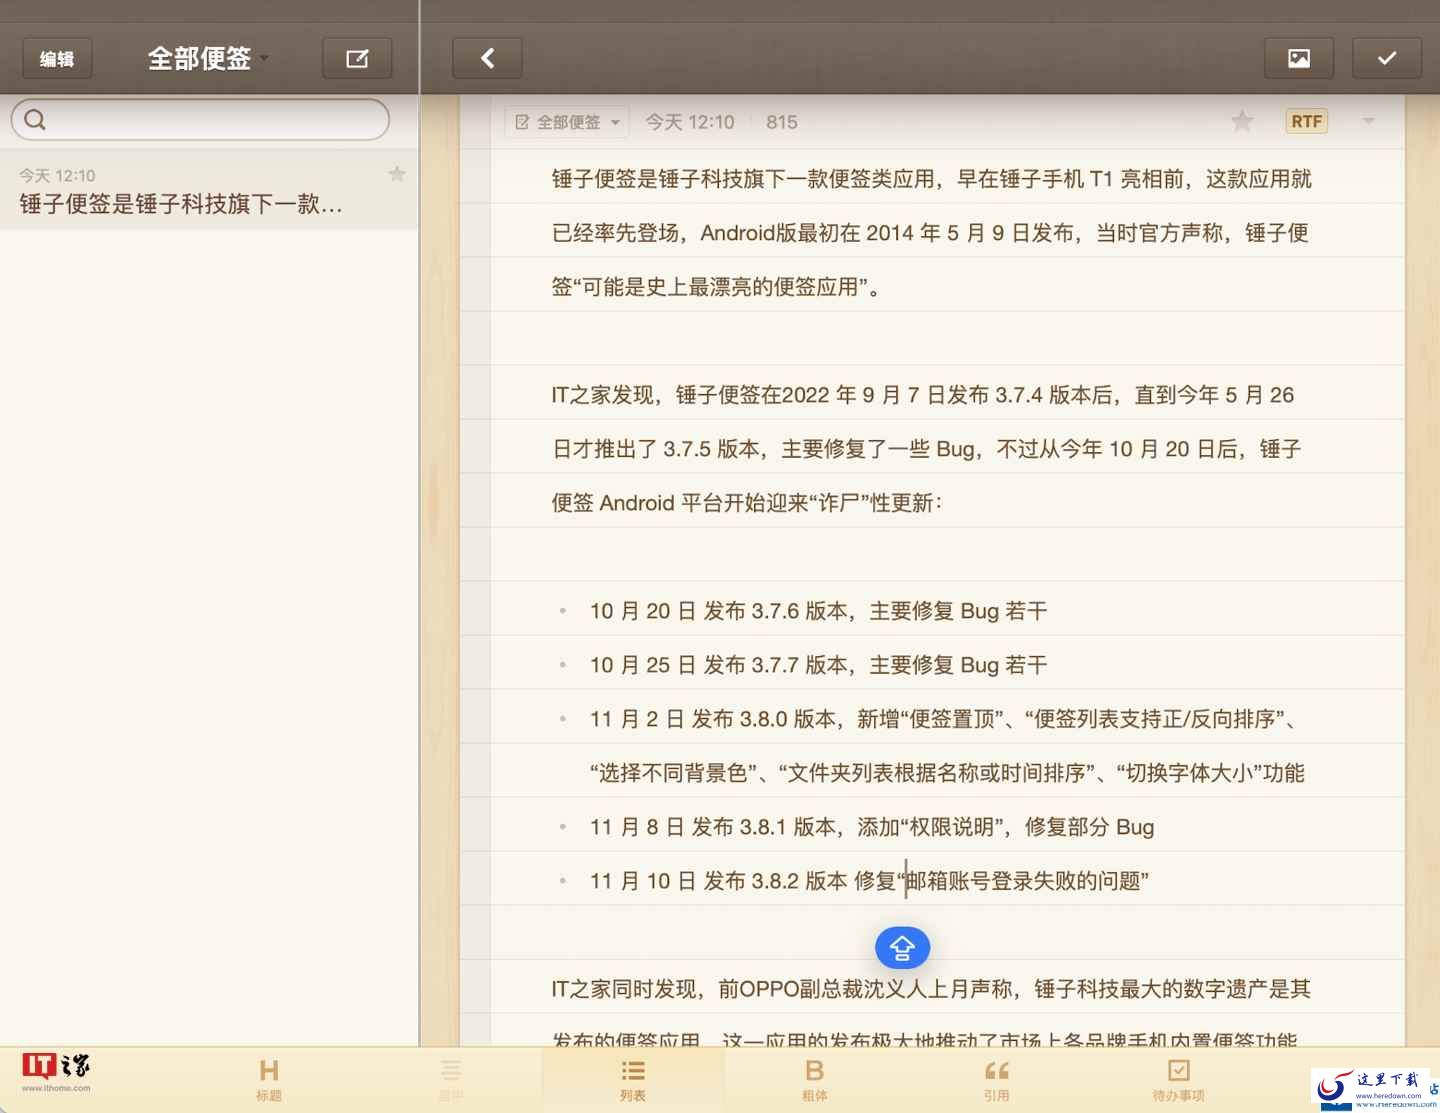1440x1113 pixels.
Task: Insert a 待办事项 to-do item
Action: [1179, 1080]
